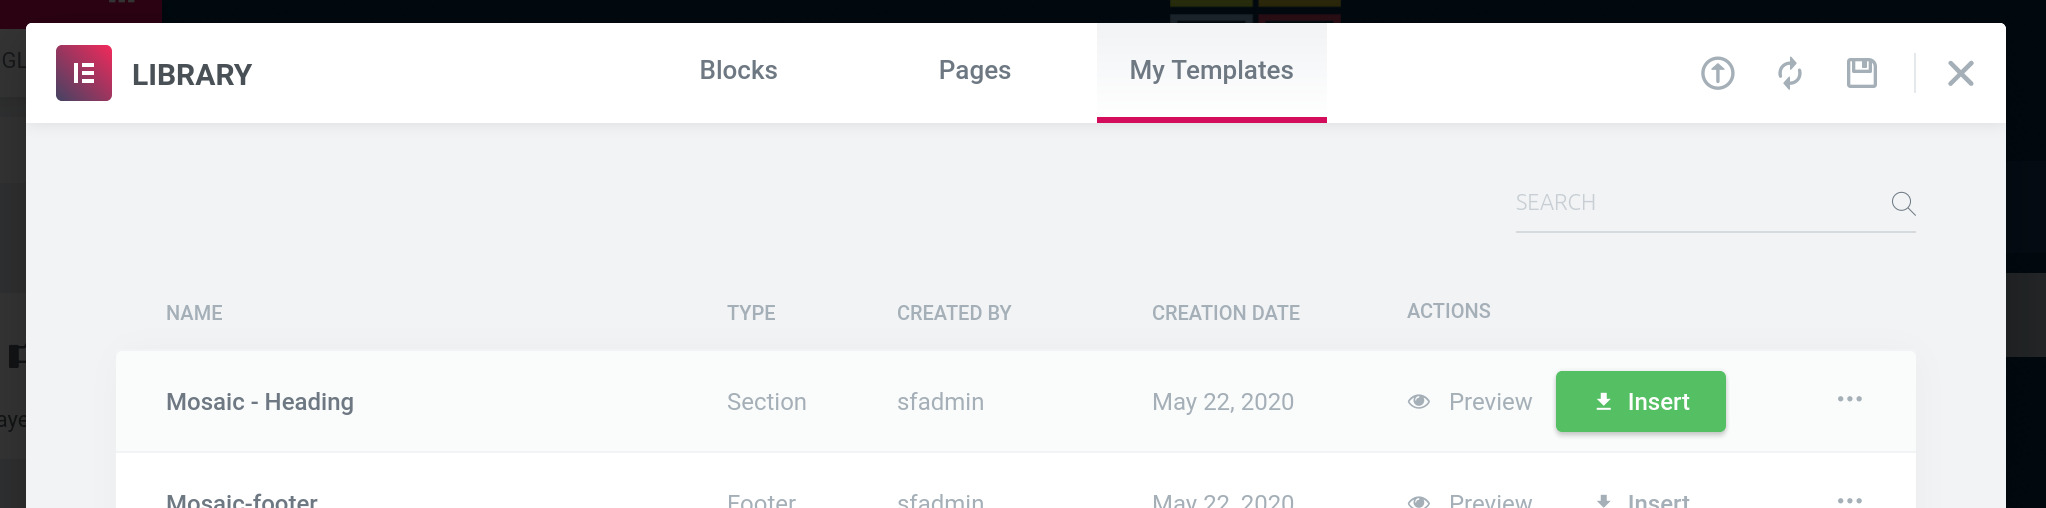This screenshot has height=508, width=2046.
Task: Preview the Mosaic-footer template
Action: click(x=1489, y=501)
